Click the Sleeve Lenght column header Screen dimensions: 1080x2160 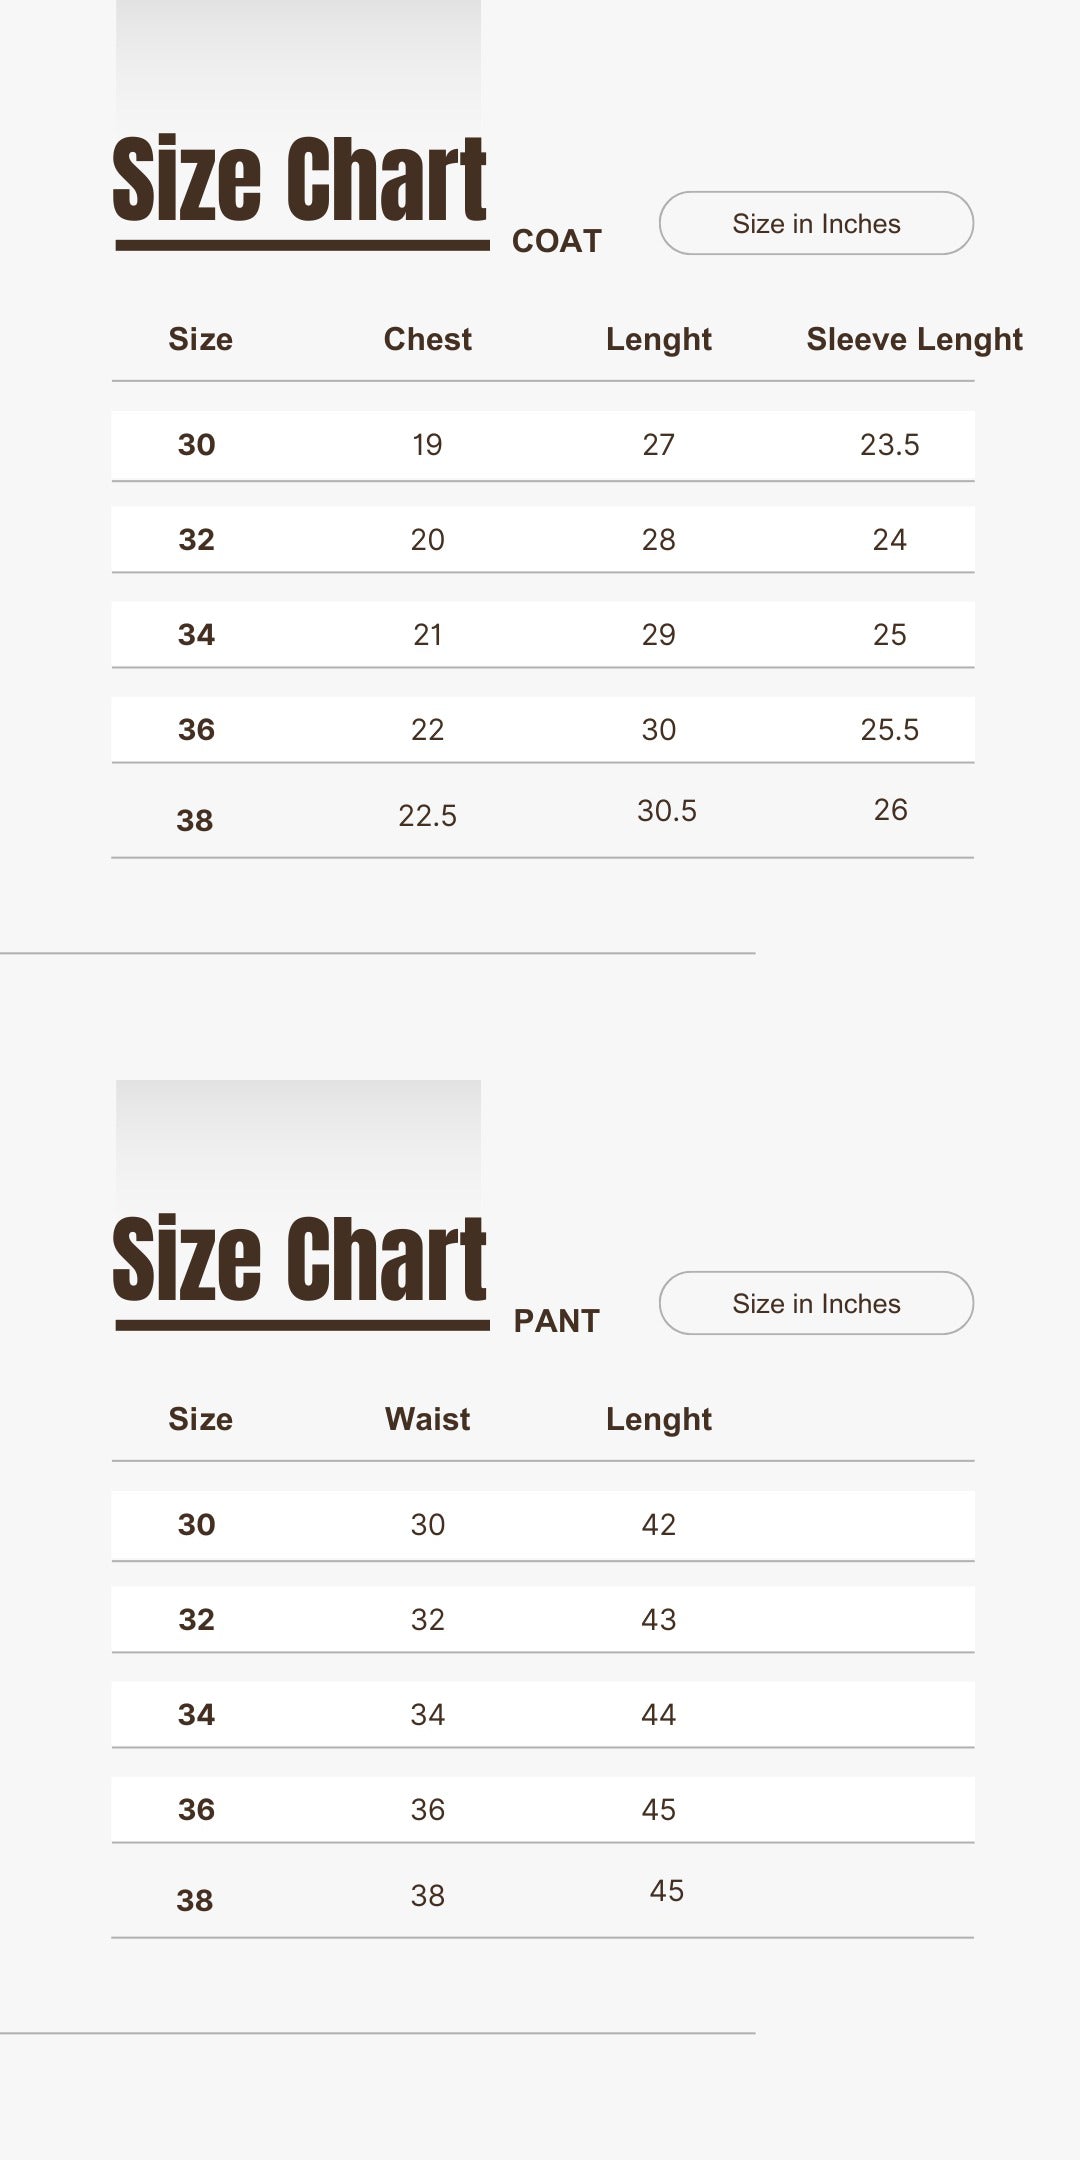pyautogui.click(x=914, y=340)
